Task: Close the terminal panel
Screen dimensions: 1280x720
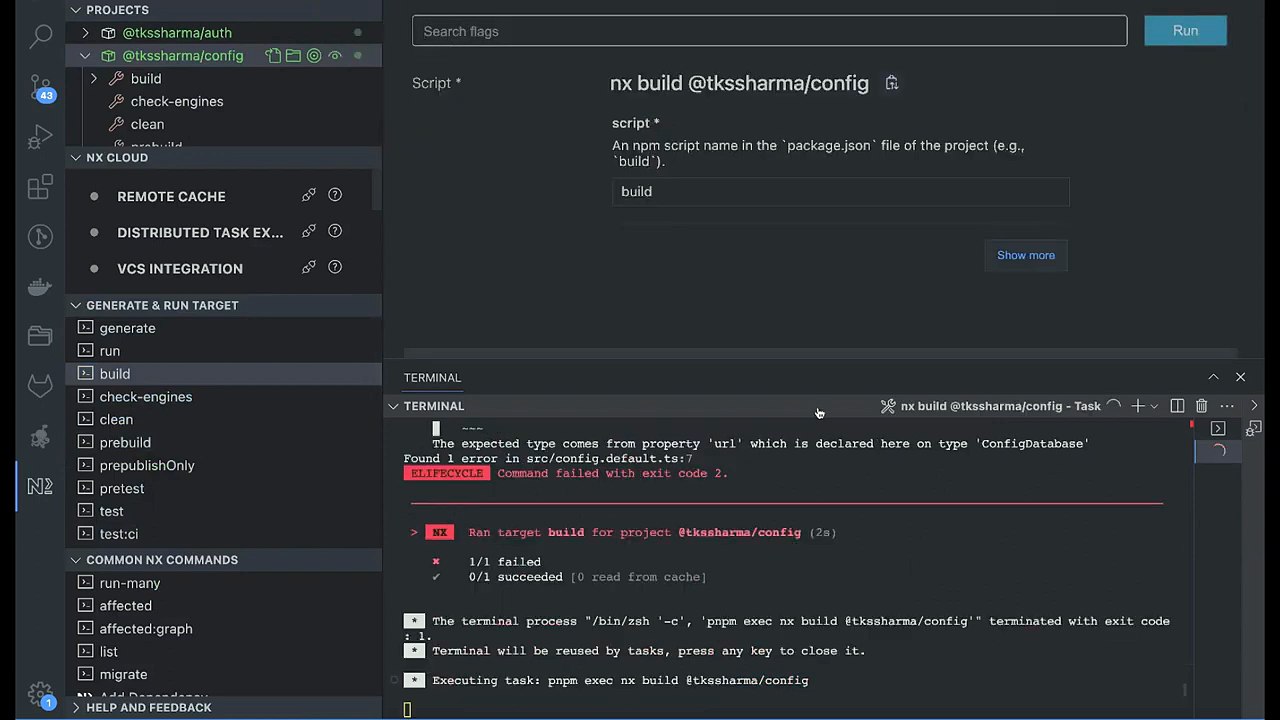Action: pos(1240,377)
